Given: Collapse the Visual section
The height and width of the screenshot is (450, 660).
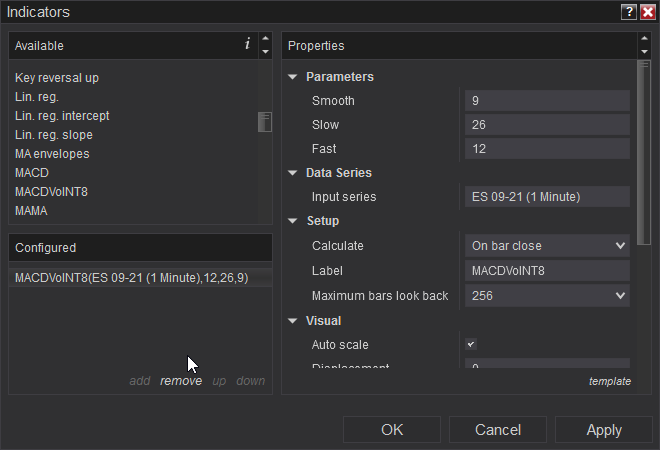Looking at the screenshot, I should pos(293,321).
